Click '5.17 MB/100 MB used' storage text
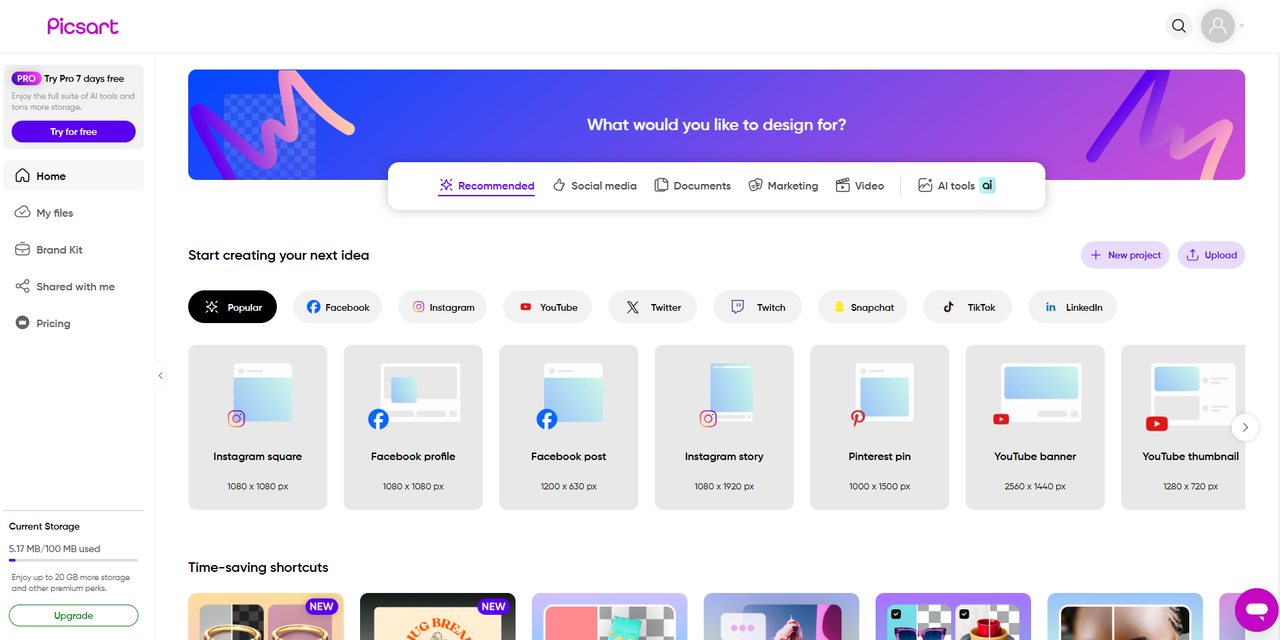 click(x=54, y=549)
